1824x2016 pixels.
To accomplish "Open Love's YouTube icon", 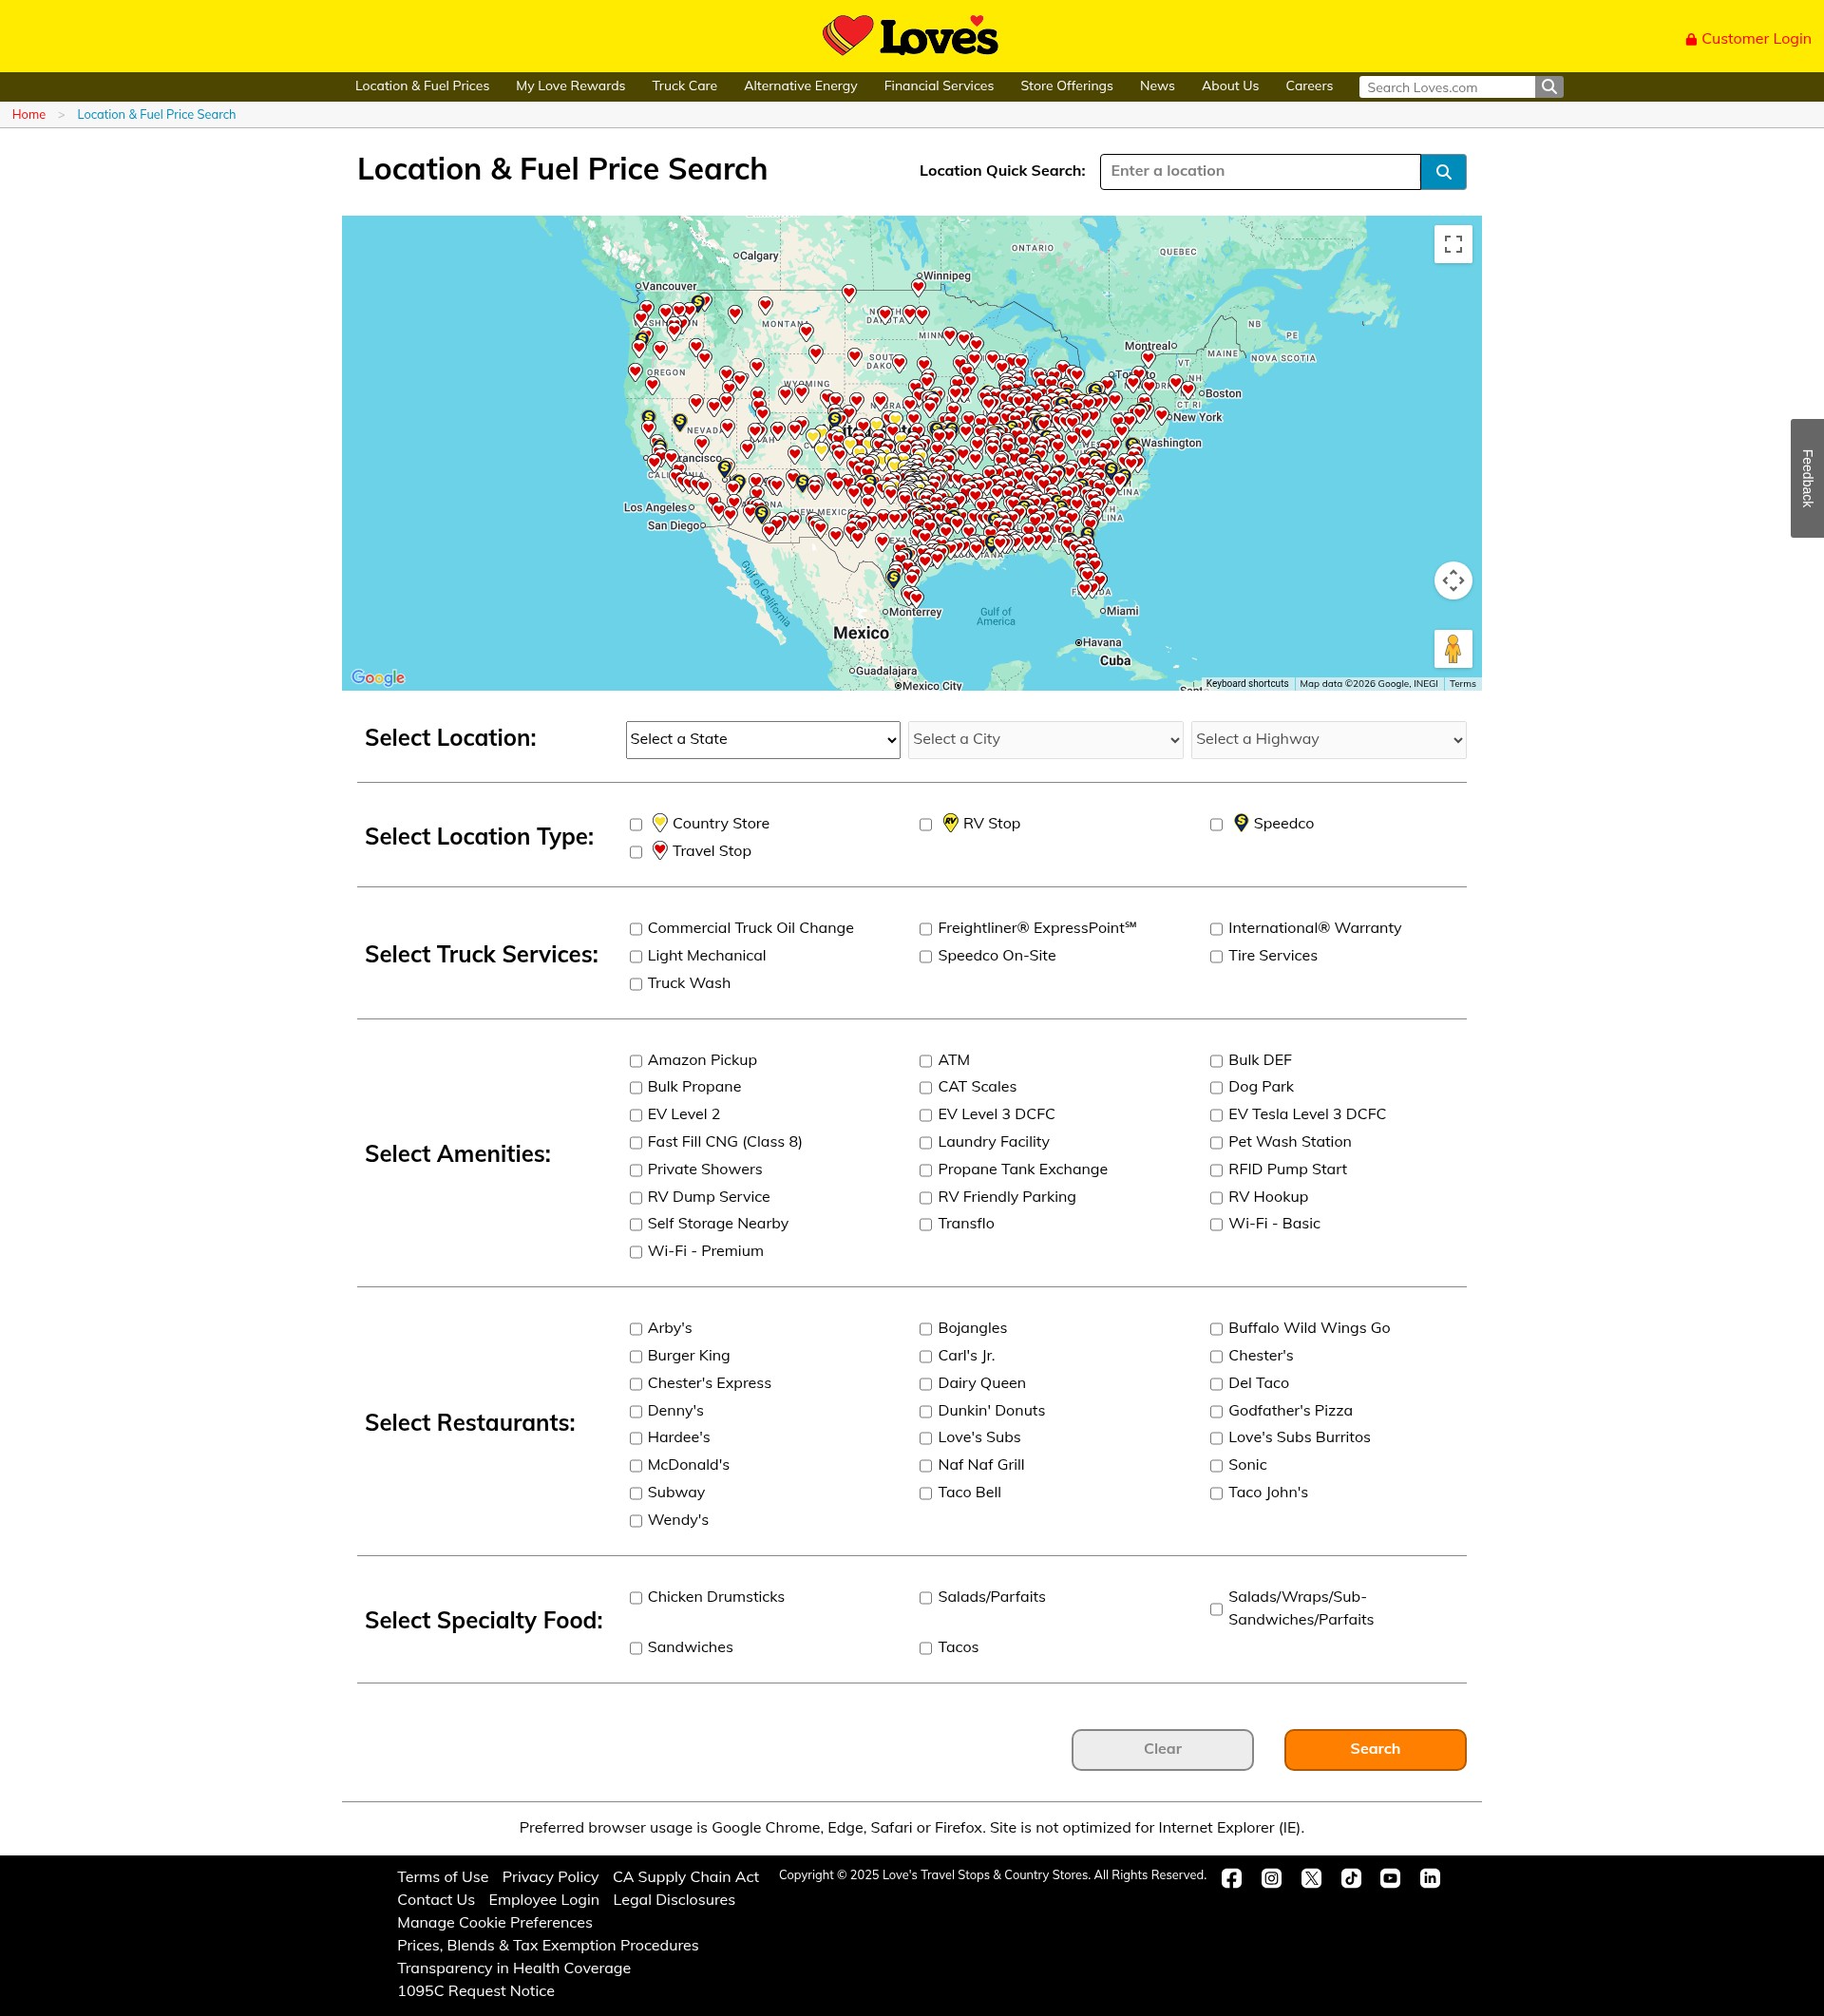I will coord(1390,1878).
